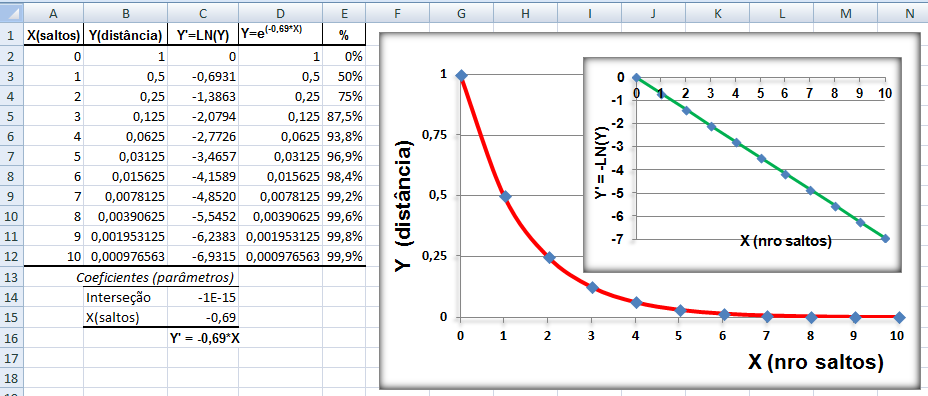
Task: Click the last inset marker at X=10
Action: point(885,238)
